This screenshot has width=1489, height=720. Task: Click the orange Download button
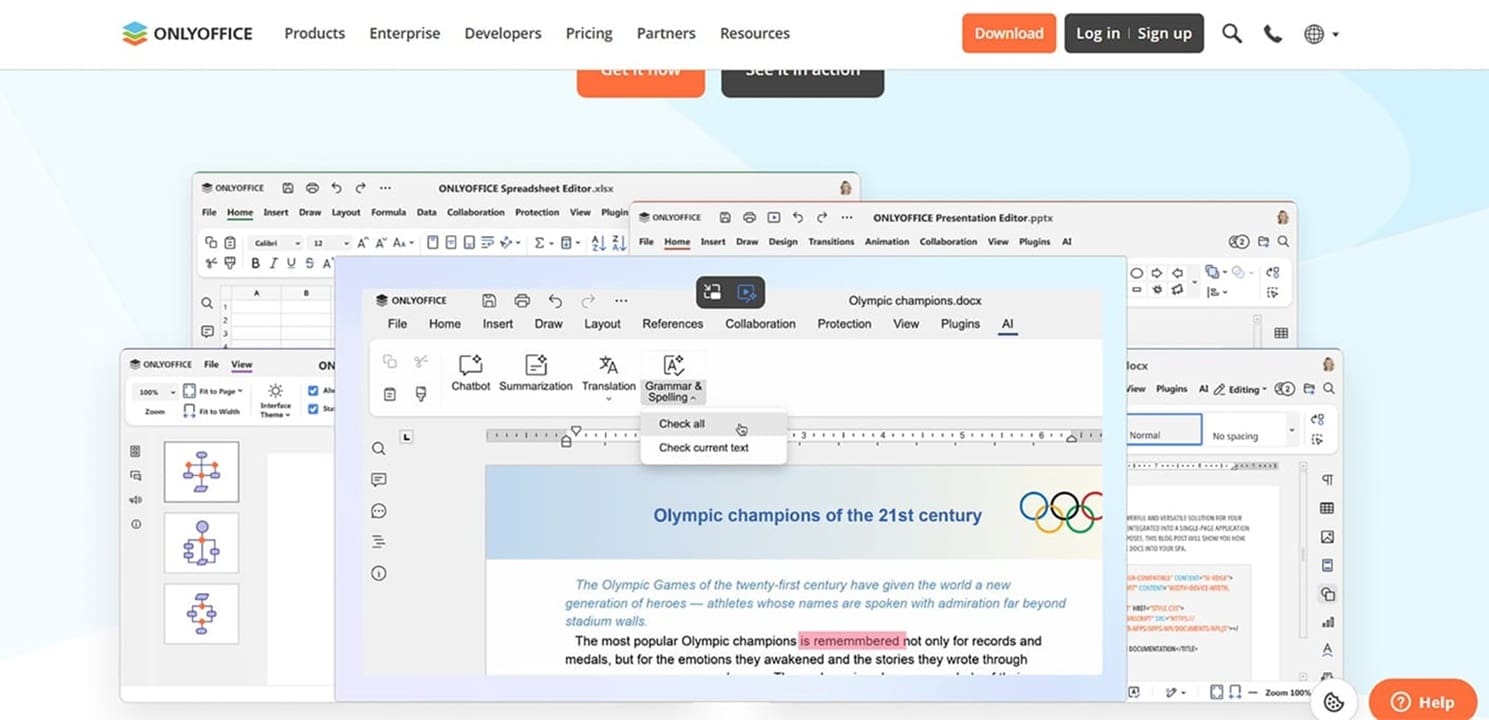pyautogui.click(x=1009, y=33)
